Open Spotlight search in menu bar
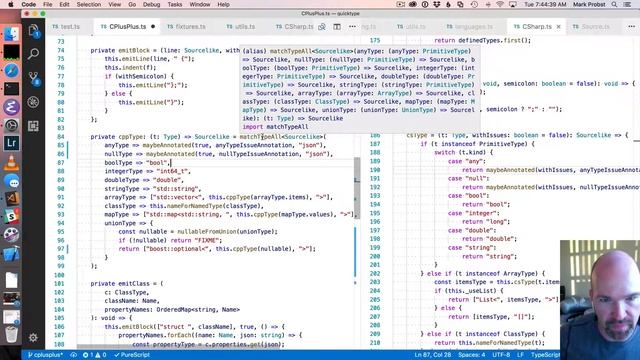This screenshot has height=360, width=640. 614,4
